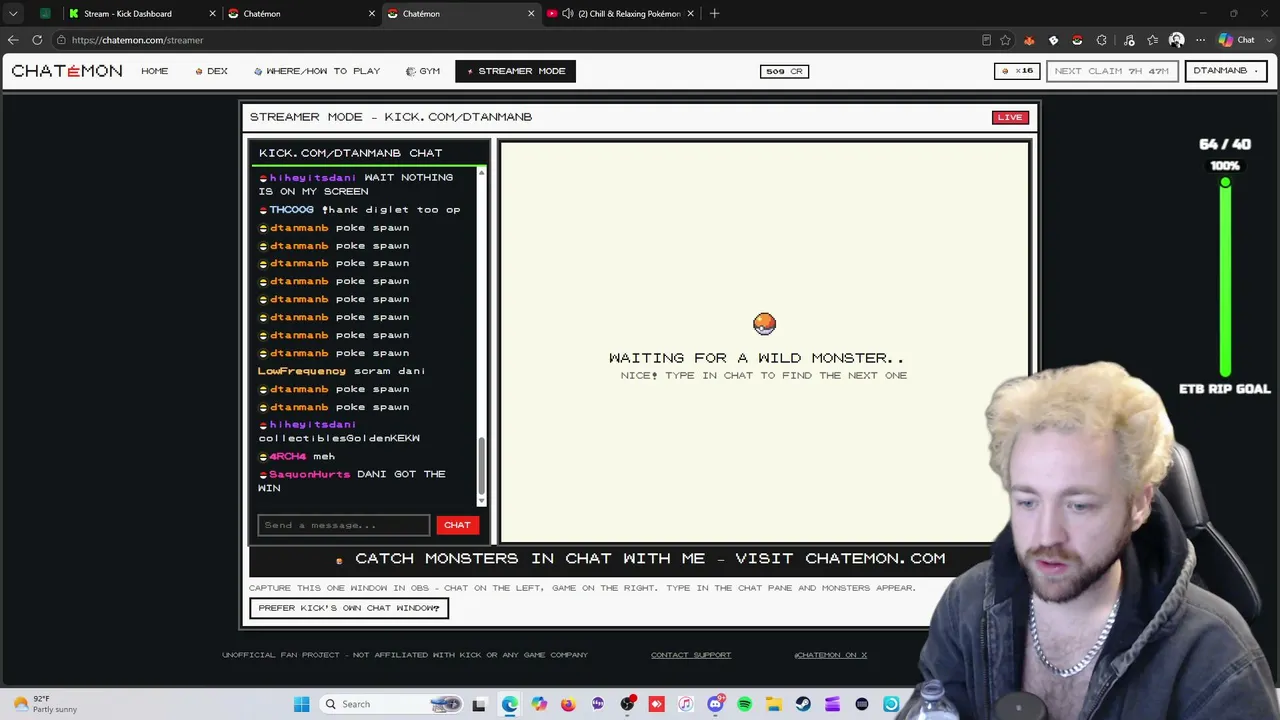Screen dimensions: 1280x720
Task: Click the Windows taskbar Search box
Action: click(392, 704)
